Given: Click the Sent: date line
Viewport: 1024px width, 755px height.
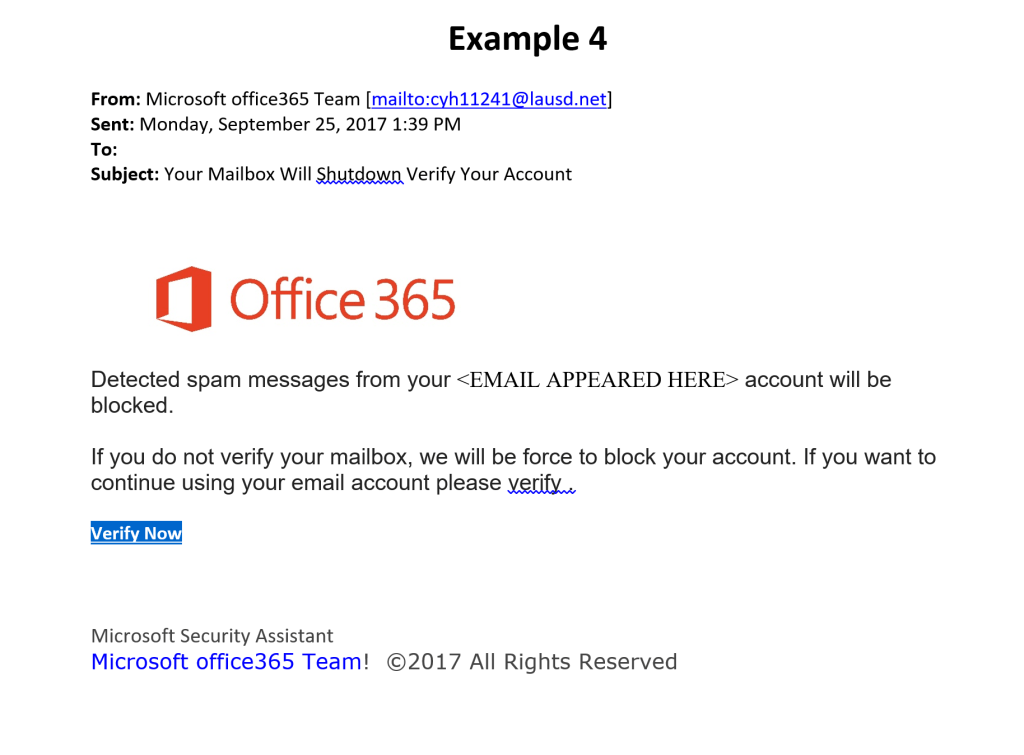Looking at the screenshot, I should pyautogui.click(x=276, y=125).
